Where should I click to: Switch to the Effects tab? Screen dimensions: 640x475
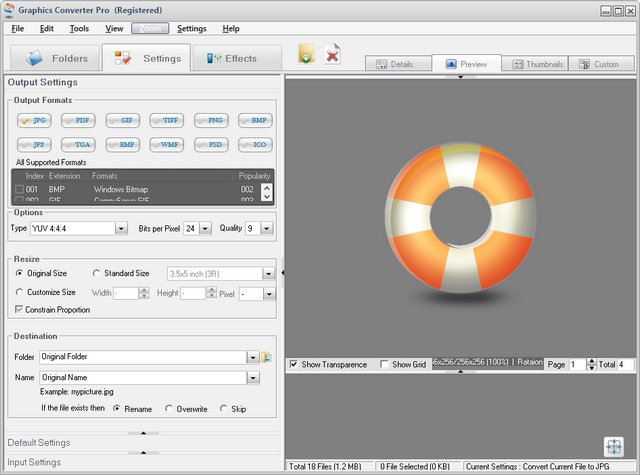pyautogui.click(x=232, y=58)
